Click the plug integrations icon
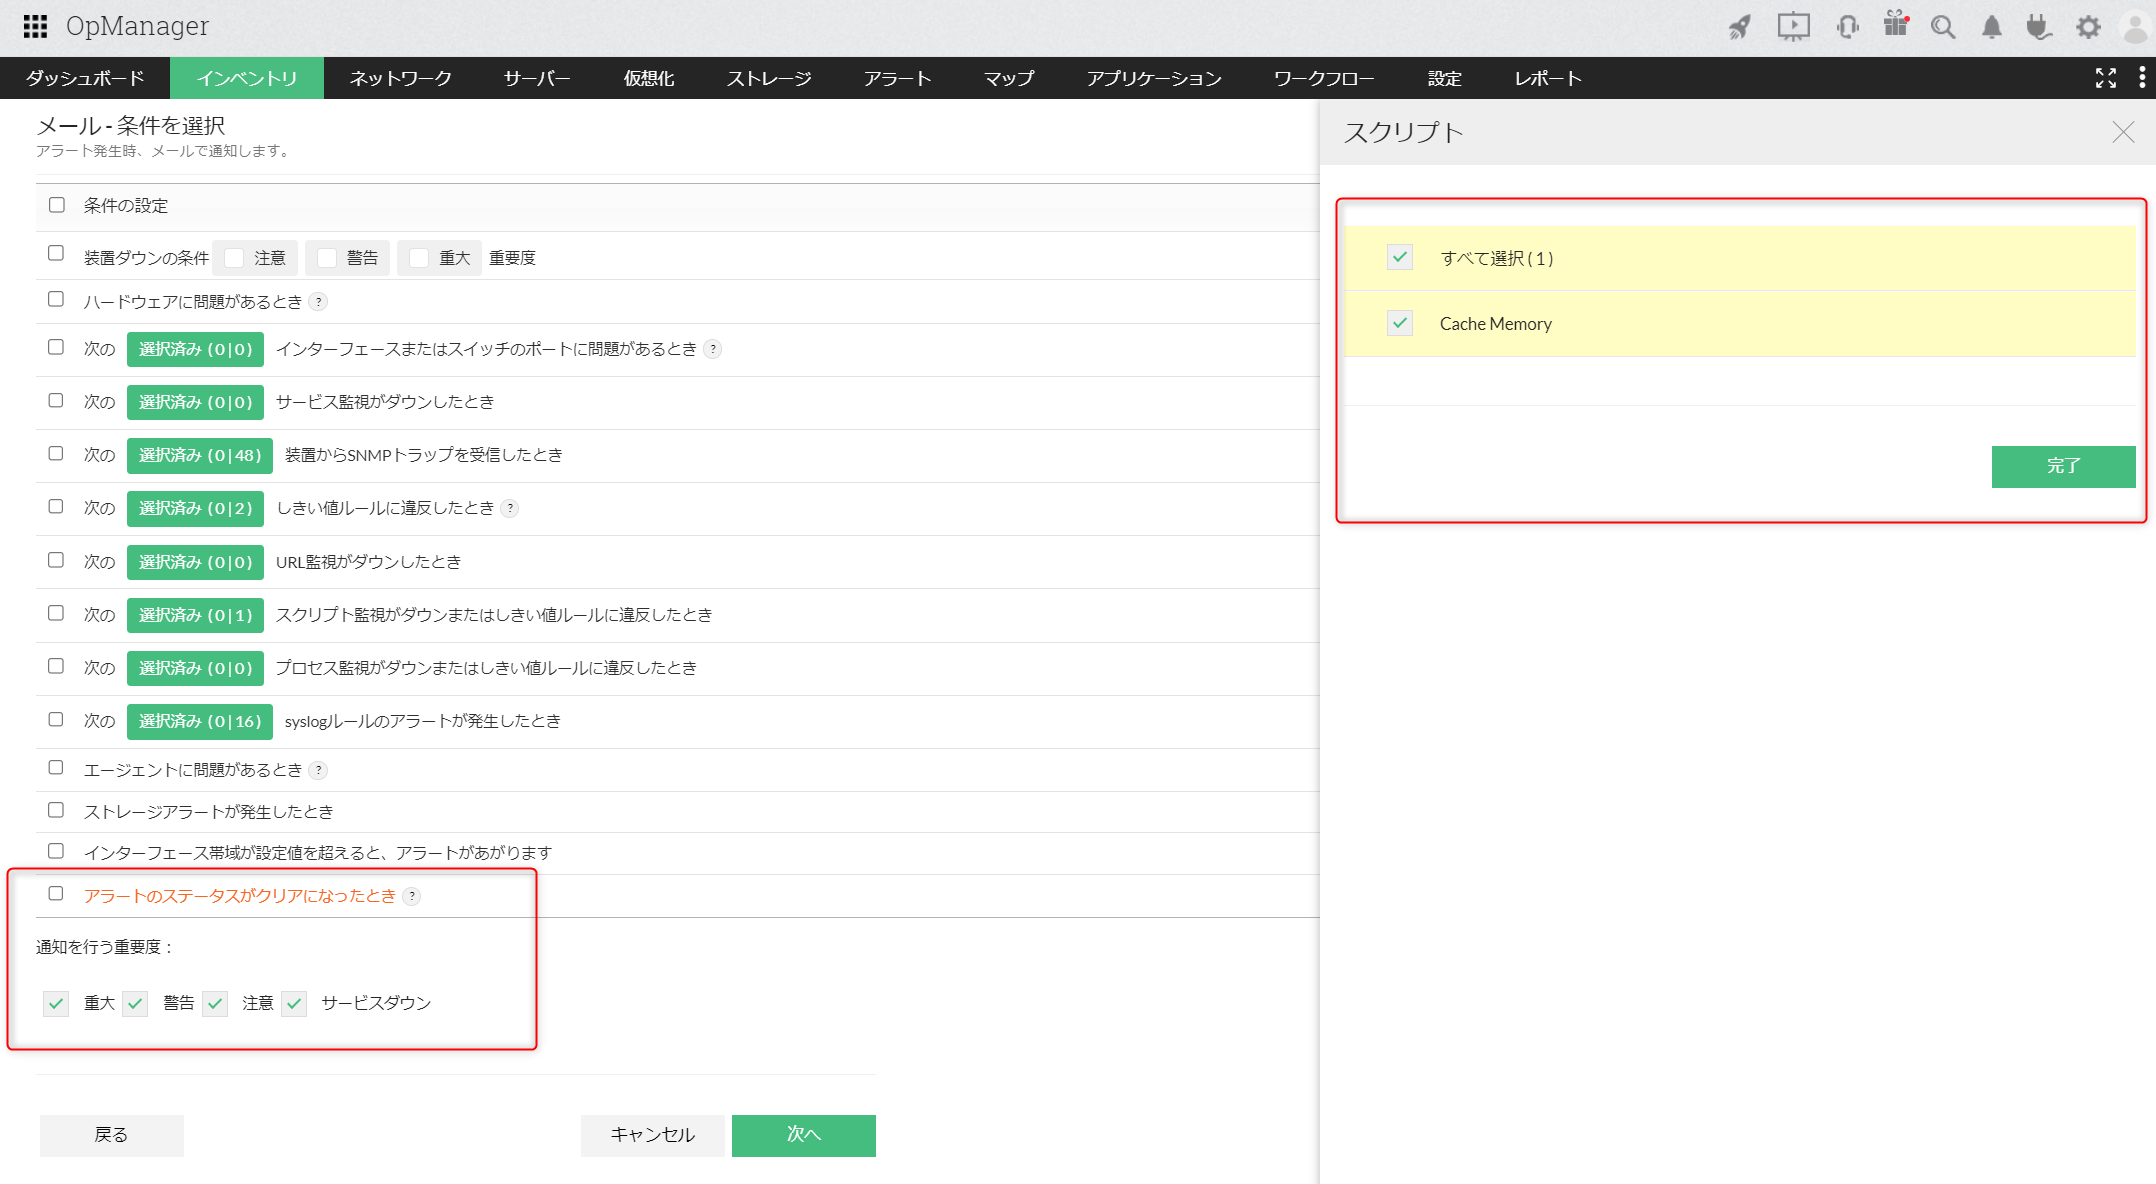 point(2038,27)
